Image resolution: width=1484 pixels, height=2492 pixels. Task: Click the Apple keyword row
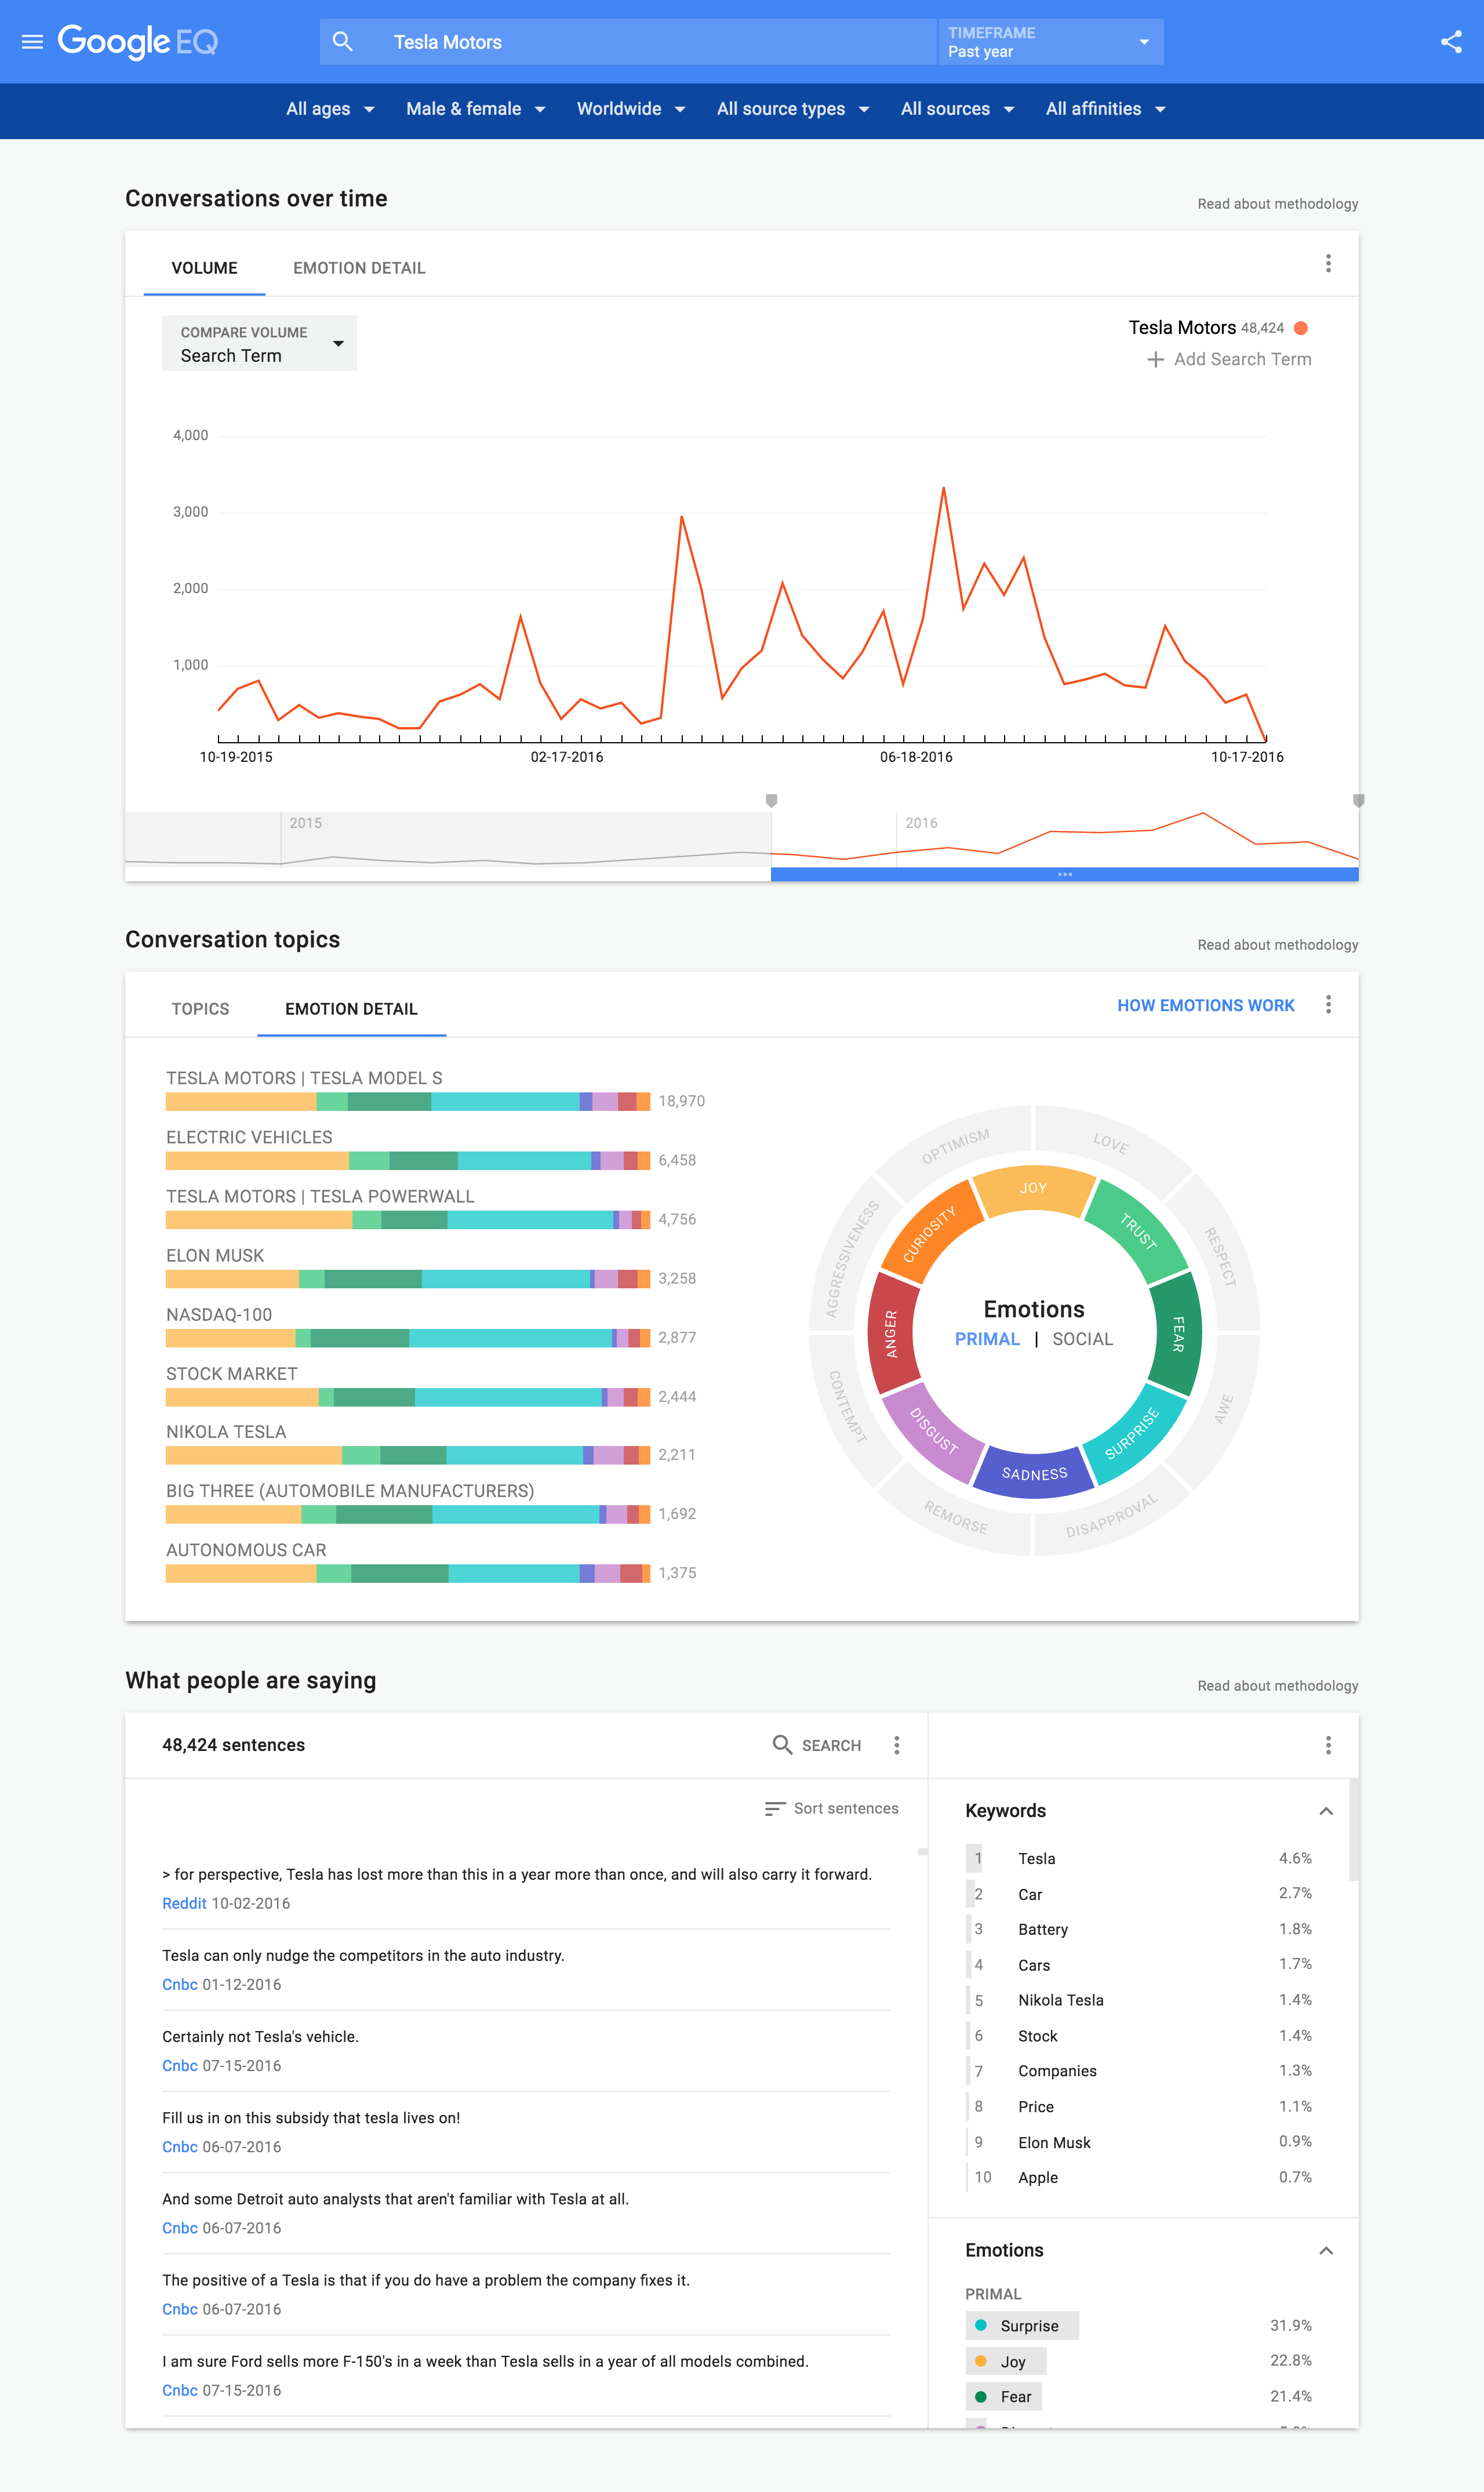pyautogui.click(x=1139, y=2178)
